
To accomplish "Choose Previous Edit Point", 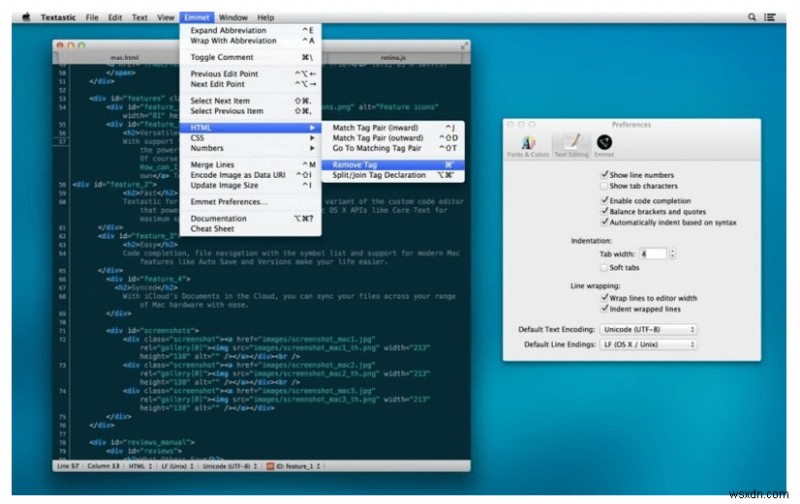I will (251, 73).
